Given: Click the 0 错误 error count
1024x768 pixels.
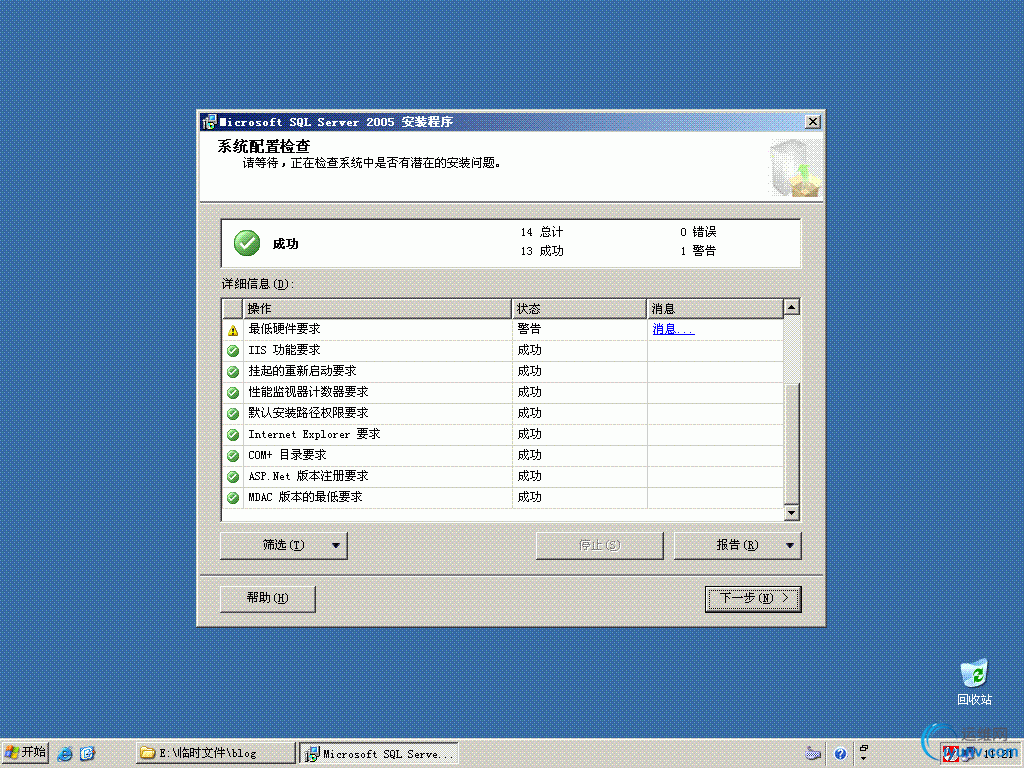Looking at the screenshot, I should tap(697, 232).
